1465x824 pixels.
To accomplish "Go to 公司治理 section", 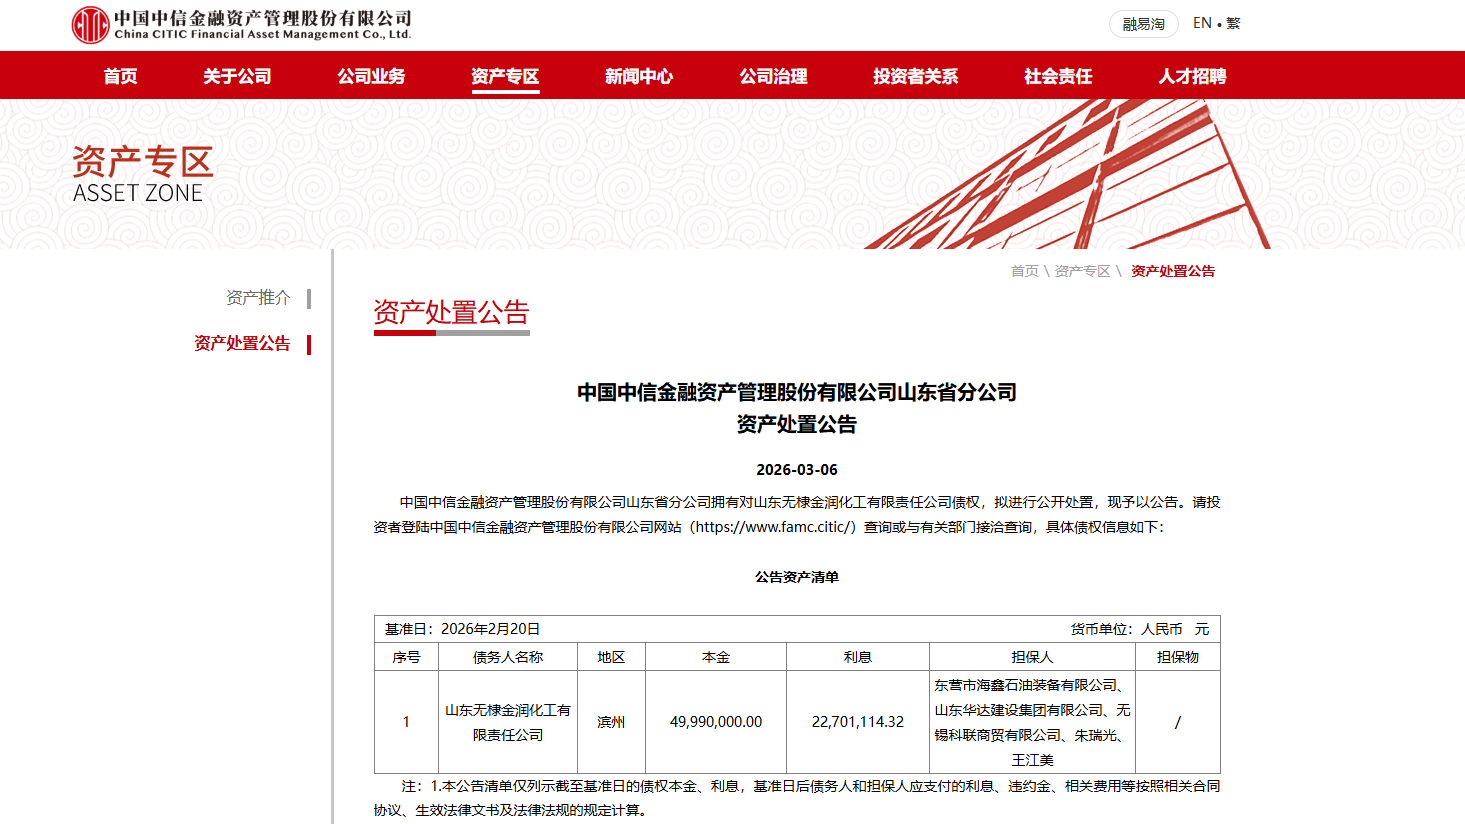I will coord(773,76).
